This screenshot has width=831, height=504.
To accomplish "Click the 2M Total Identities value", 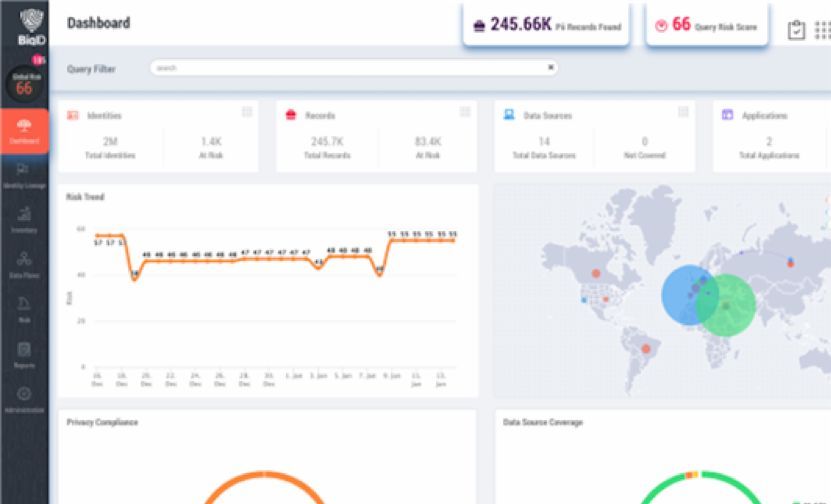I will coord(110,142).
